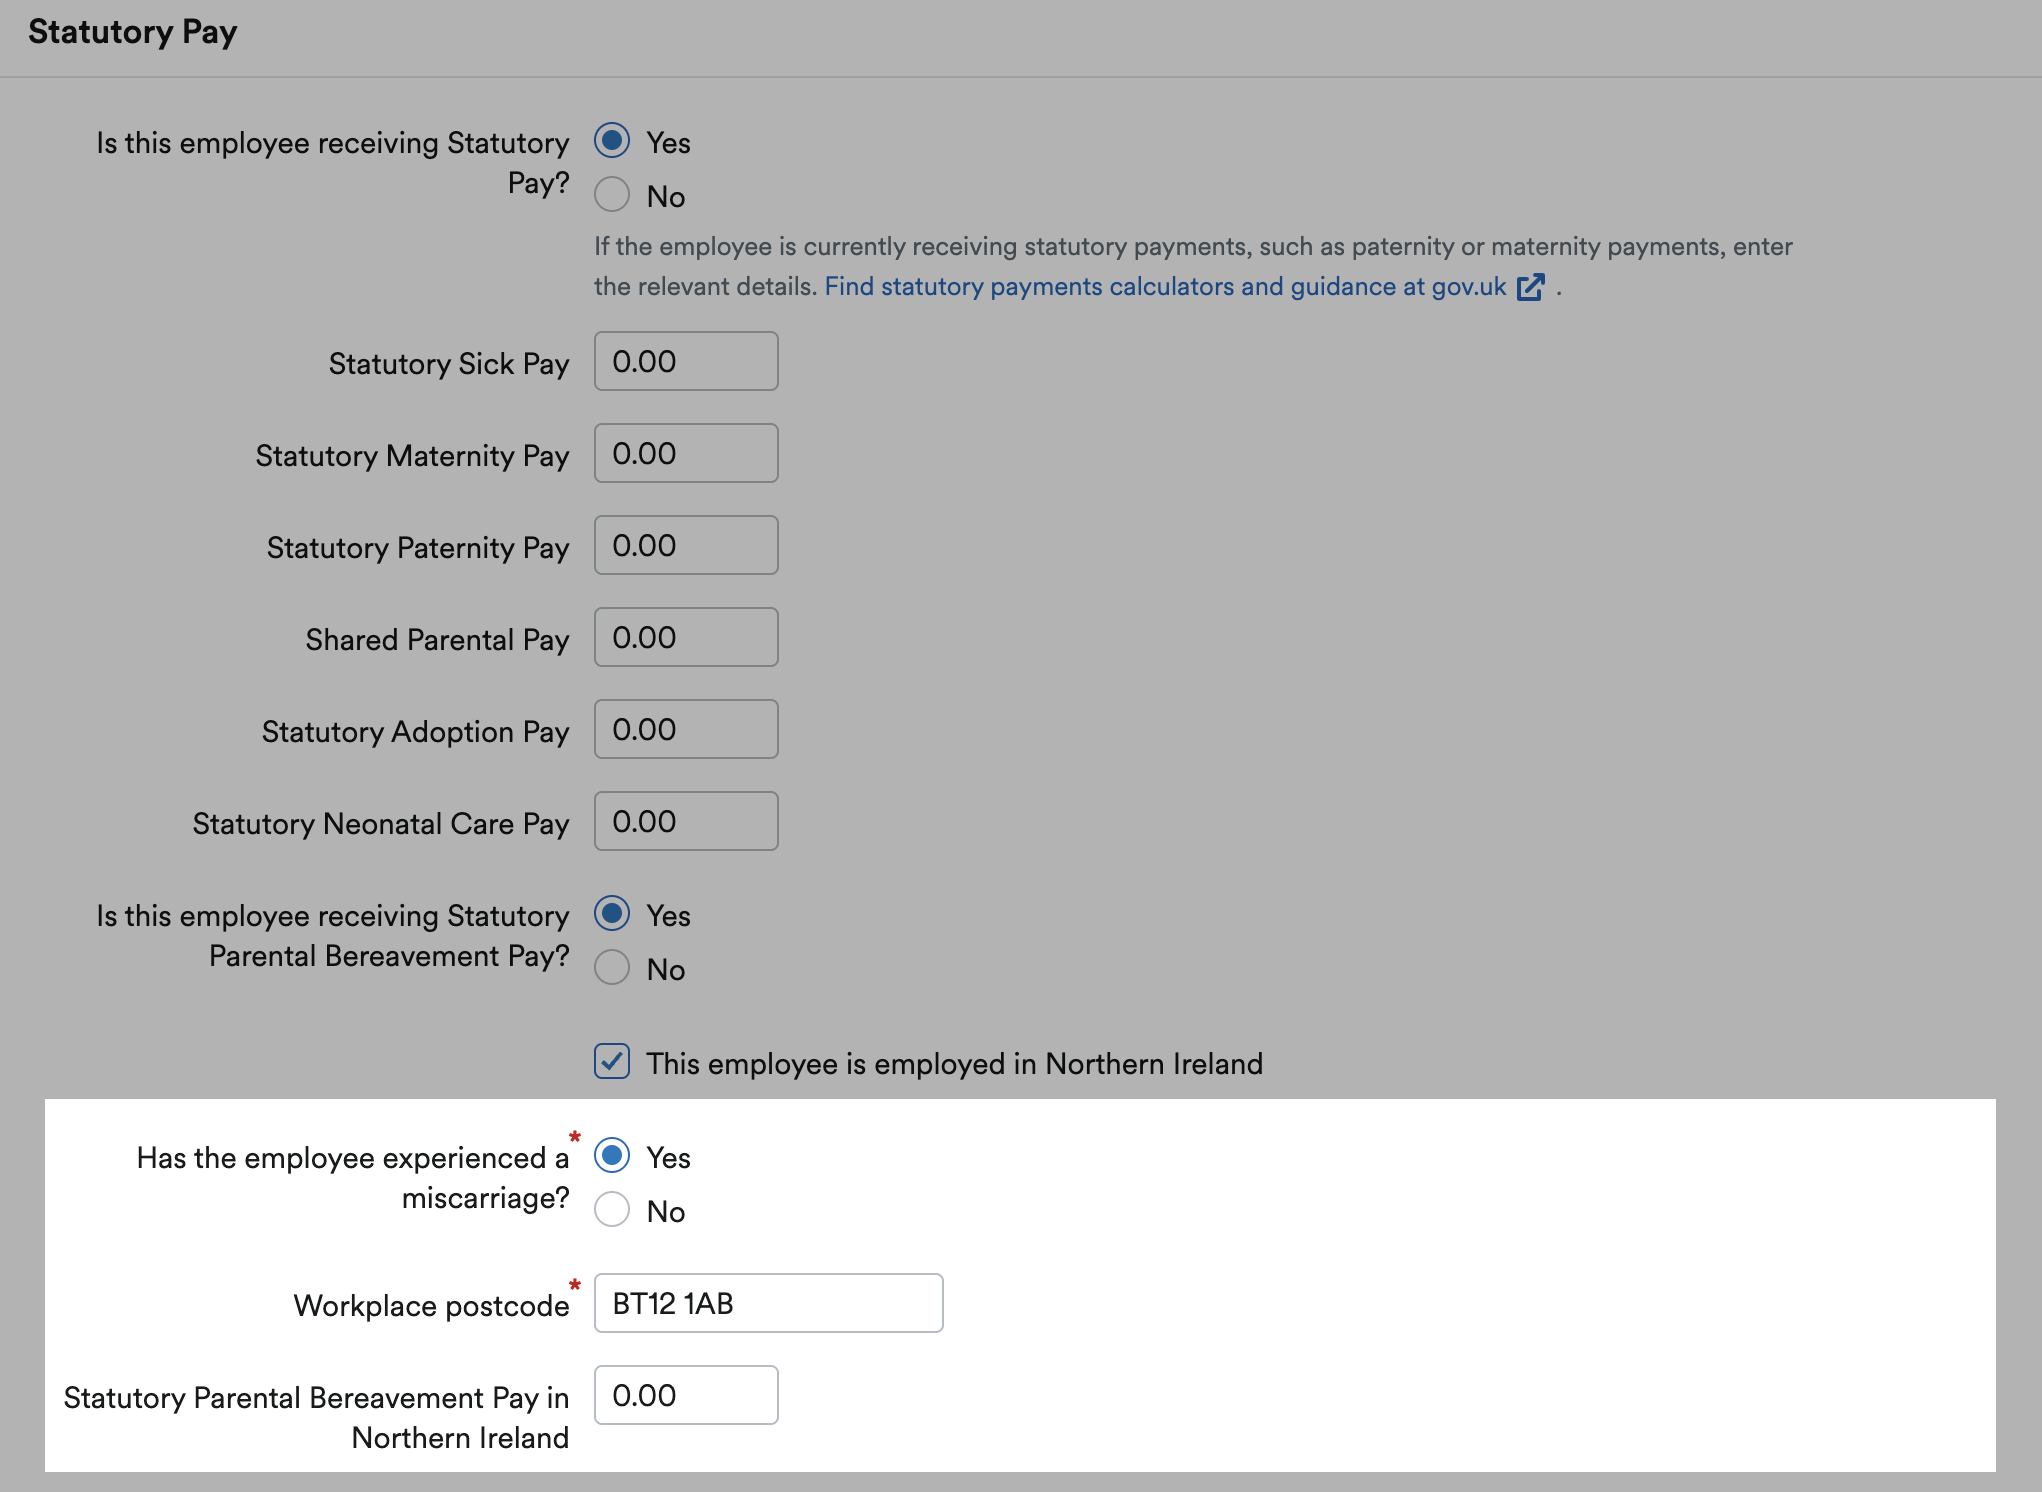Select Yes for receiving Statutory Pay
The image size is (2042, 1492).
(612, 141)
